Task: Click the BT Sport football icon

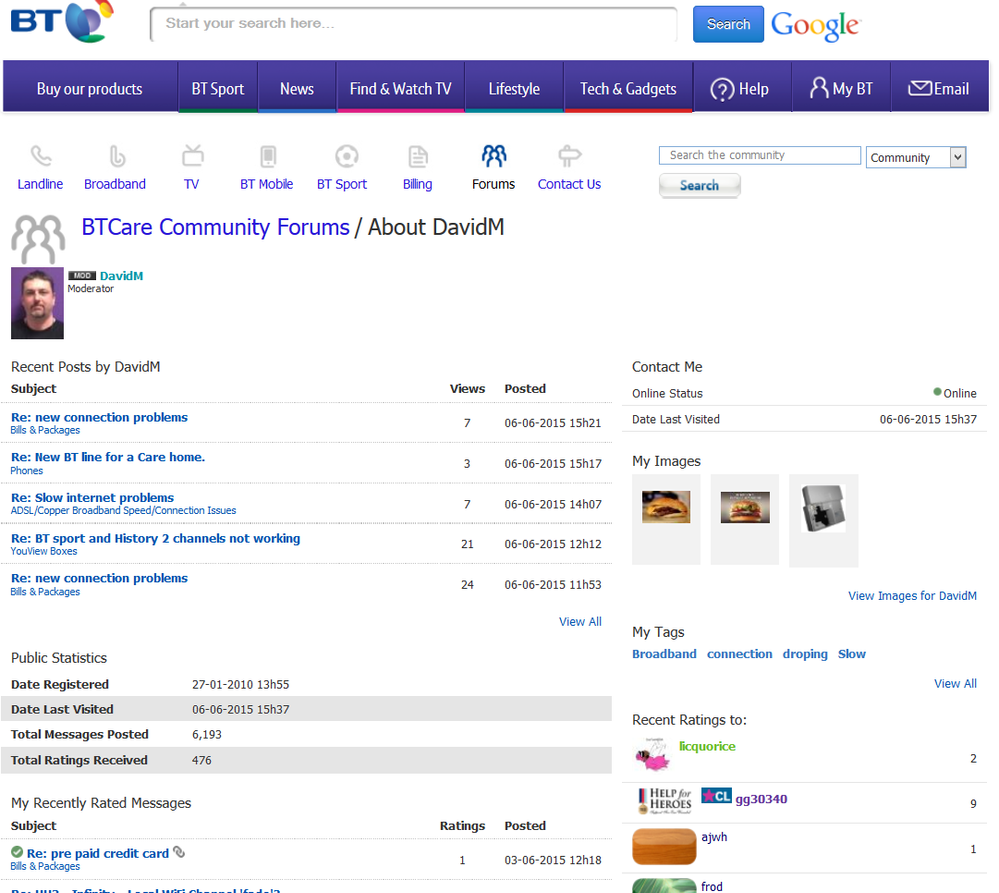Action: [x=347, y=156]
